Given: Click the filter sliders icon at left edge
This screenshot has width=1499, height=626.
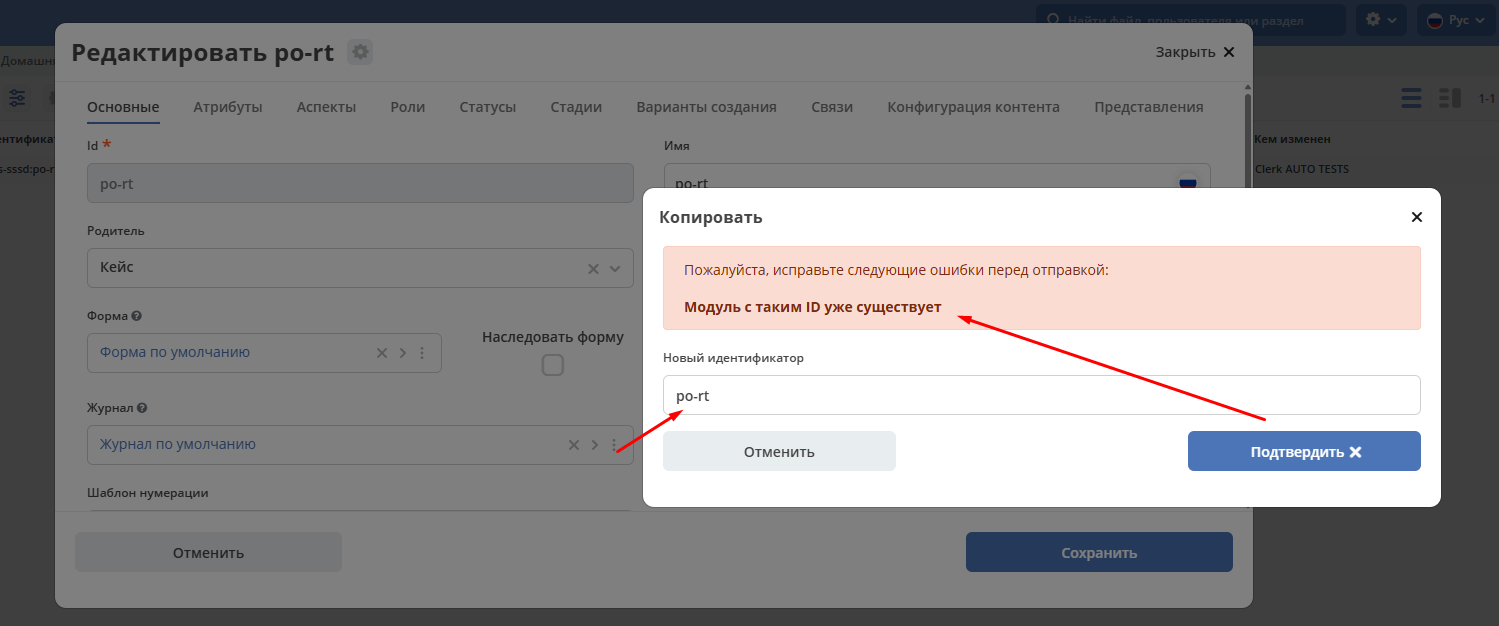Looking at the screenshot, I should point(17,97).
